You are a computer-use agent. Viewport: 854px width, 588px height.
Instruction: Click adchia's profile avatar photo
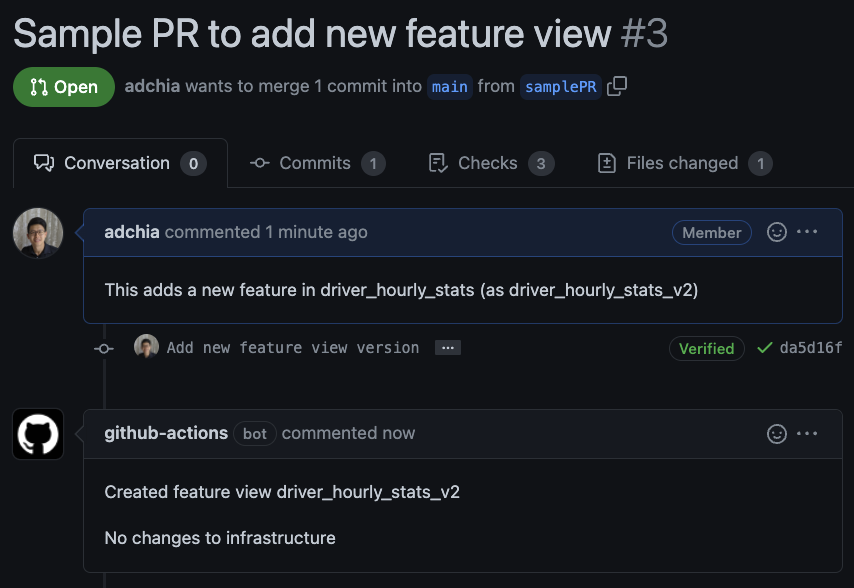click(x=38, y=234)
